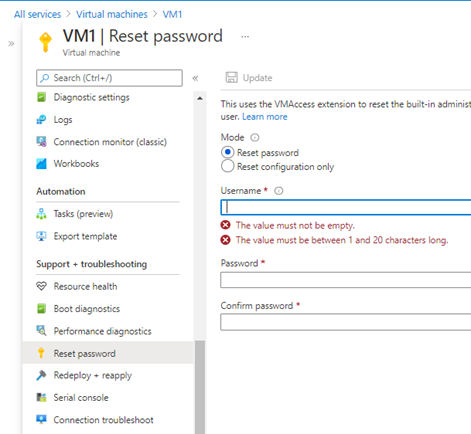
Task: Click the search magnifier icon
Action: 45,78
